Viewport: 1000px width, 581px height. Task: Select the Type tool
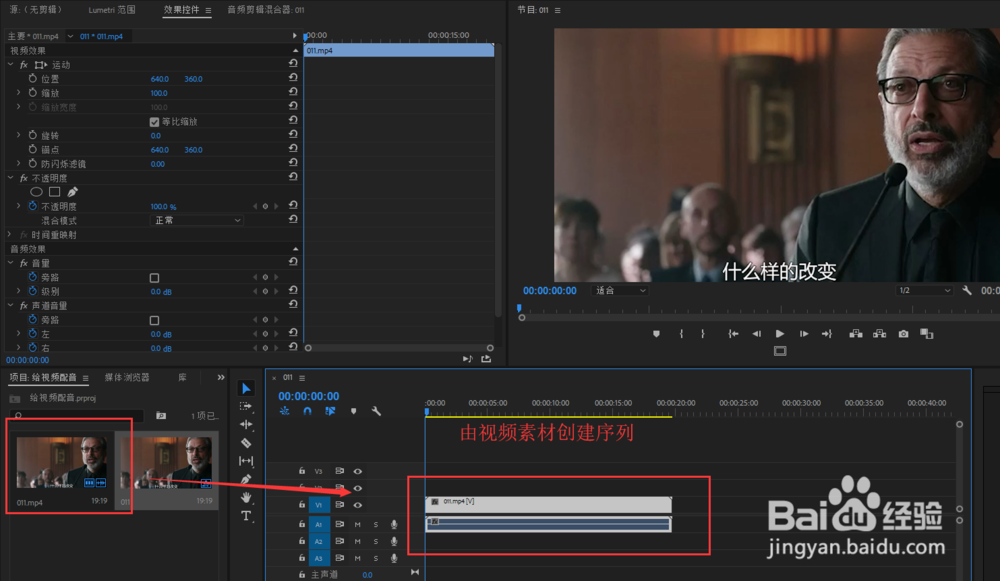tap(246, 515)
